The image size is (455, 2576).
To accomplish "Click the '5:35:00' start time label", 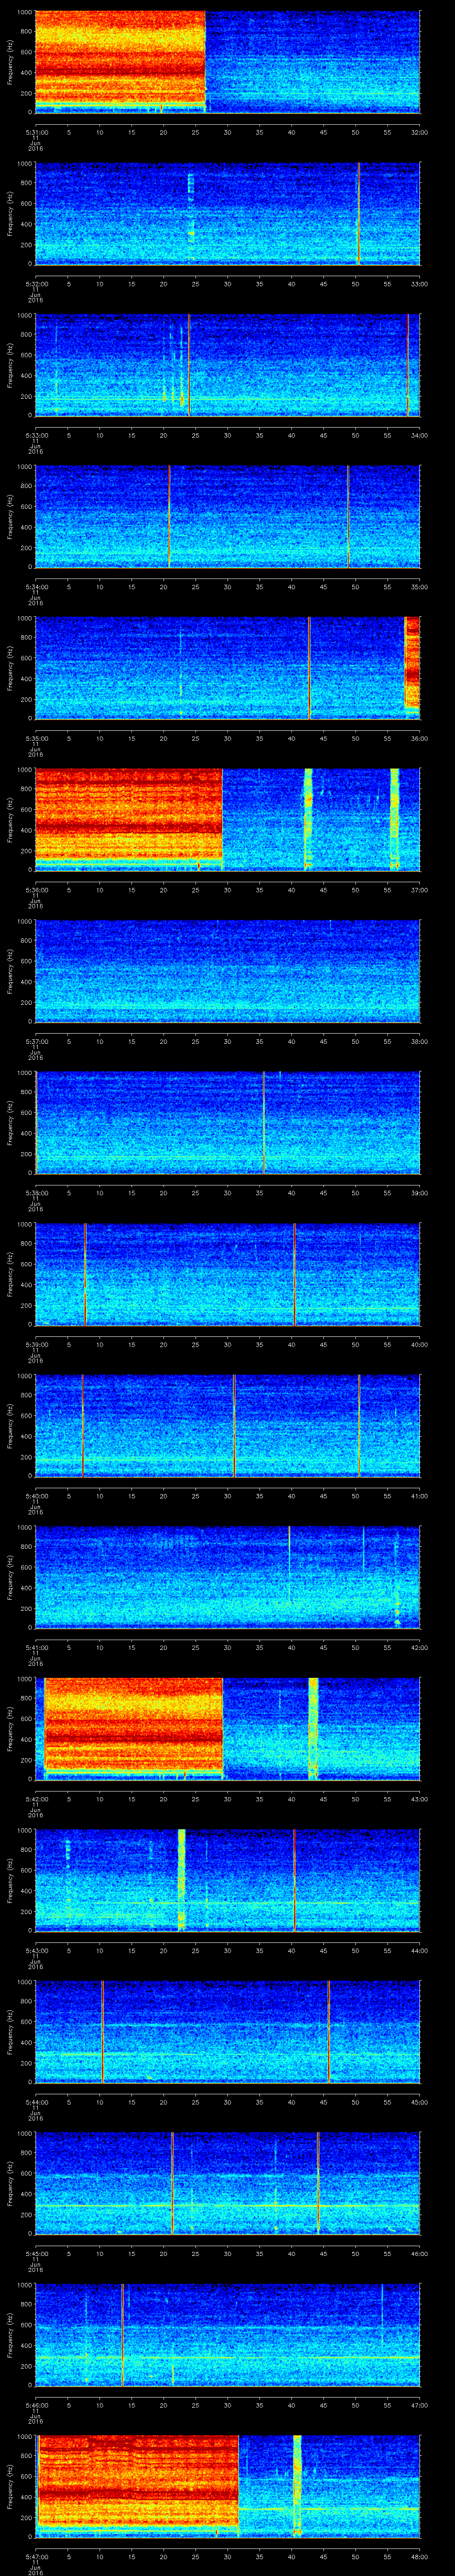I will pos(36,738).
